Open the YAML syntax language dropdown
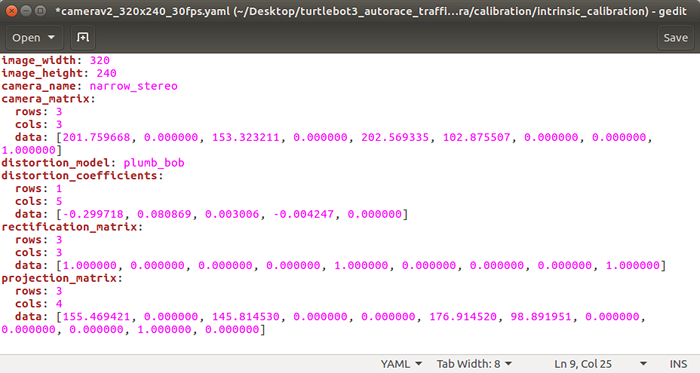The image size is (700, 373). [401, 364]
